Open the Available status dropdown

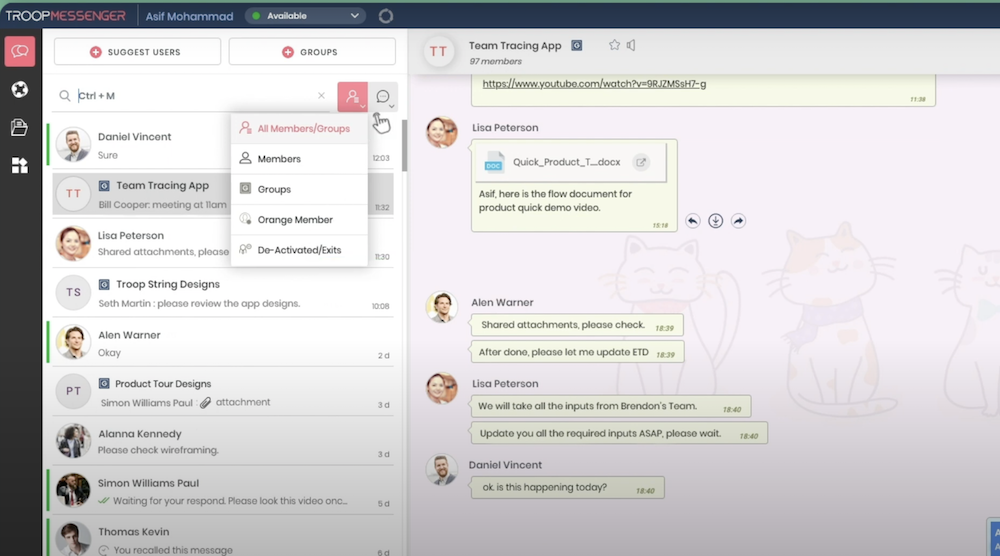coord(305,16)
